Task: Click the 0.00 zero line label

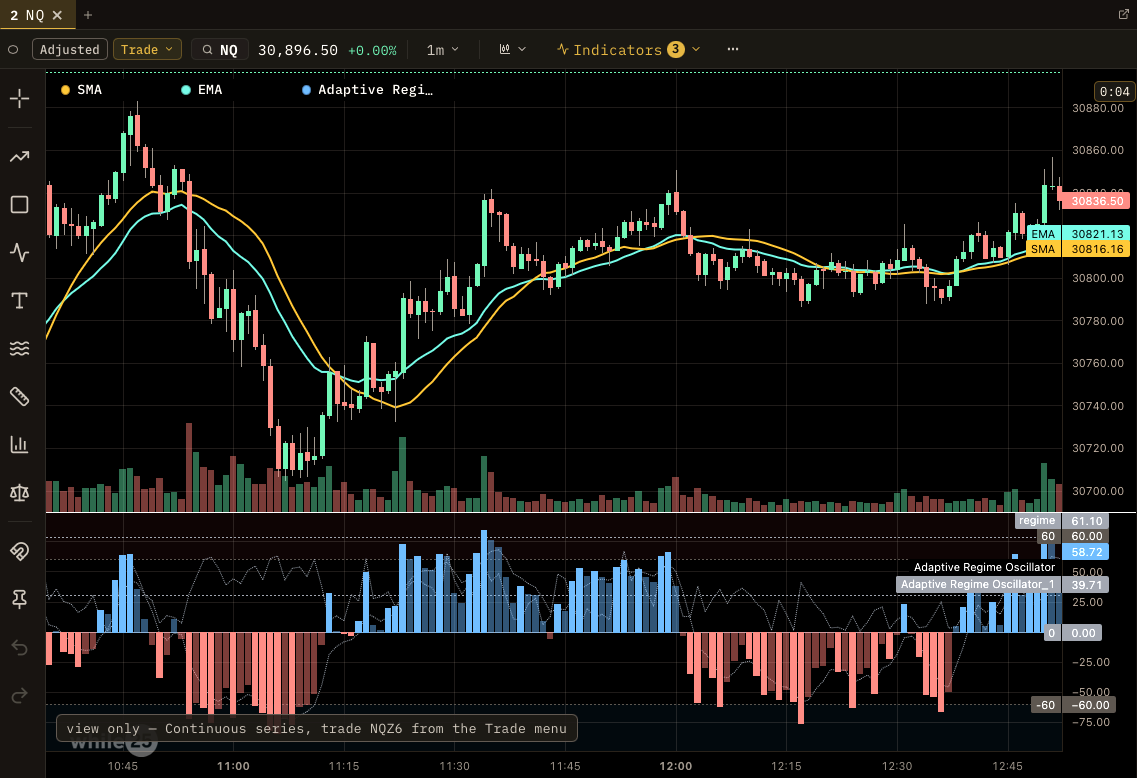Action: pos(1083,633)
